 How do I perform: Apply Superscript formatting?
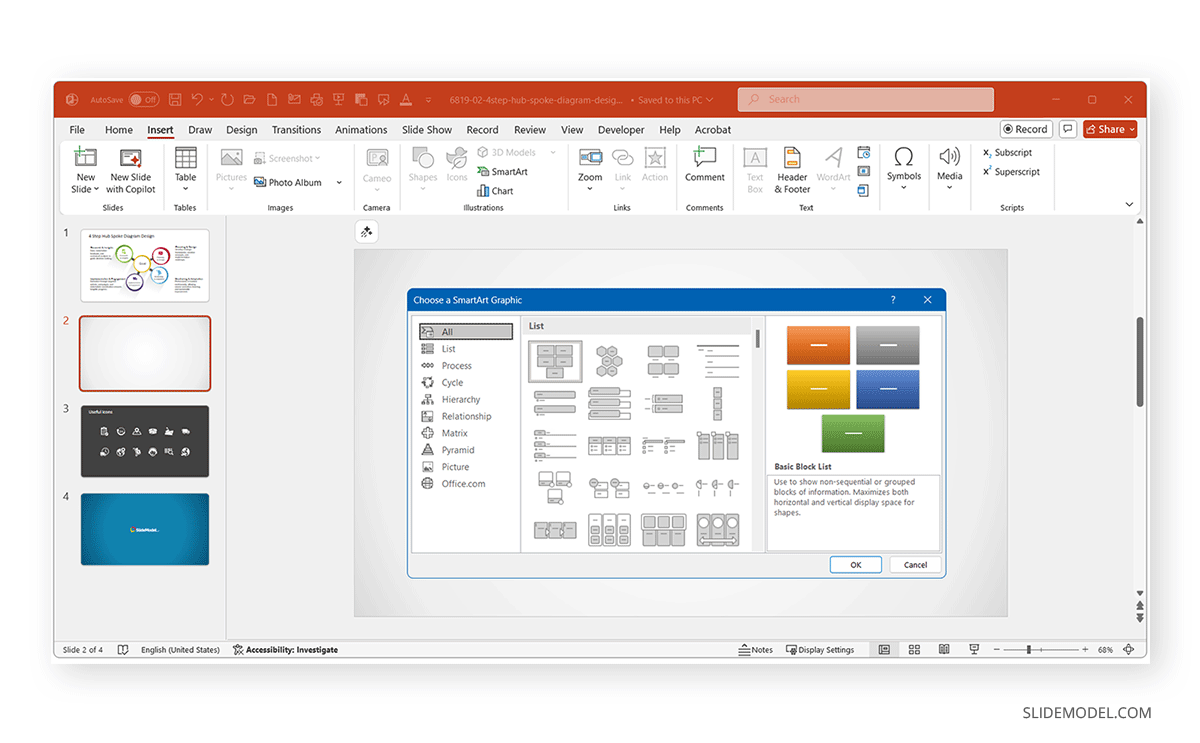pyautogui.click(x=1012, y=171)
